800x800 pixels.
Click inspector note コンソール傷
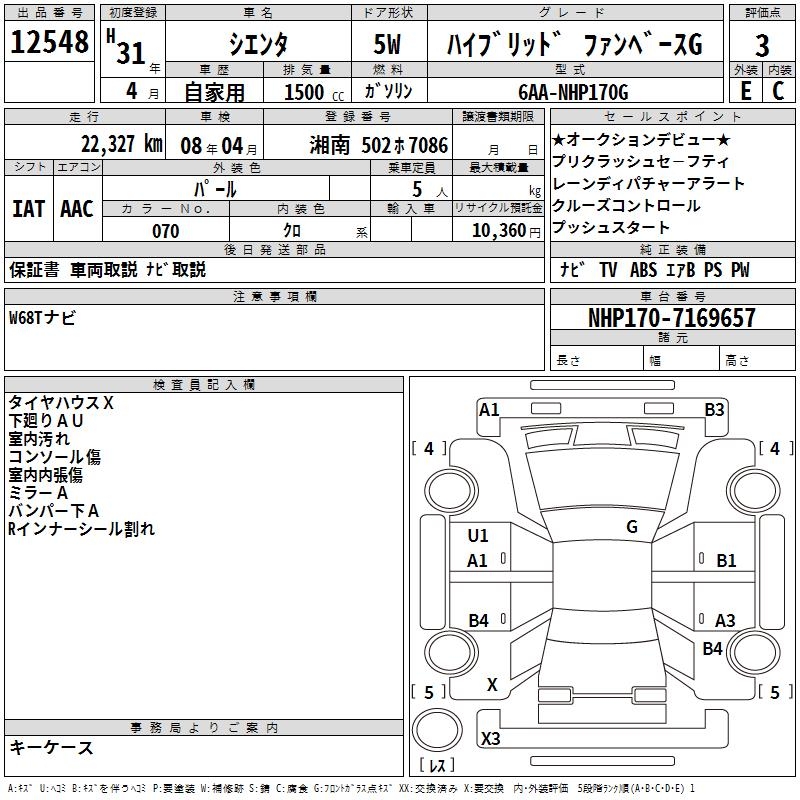[54, 456]
